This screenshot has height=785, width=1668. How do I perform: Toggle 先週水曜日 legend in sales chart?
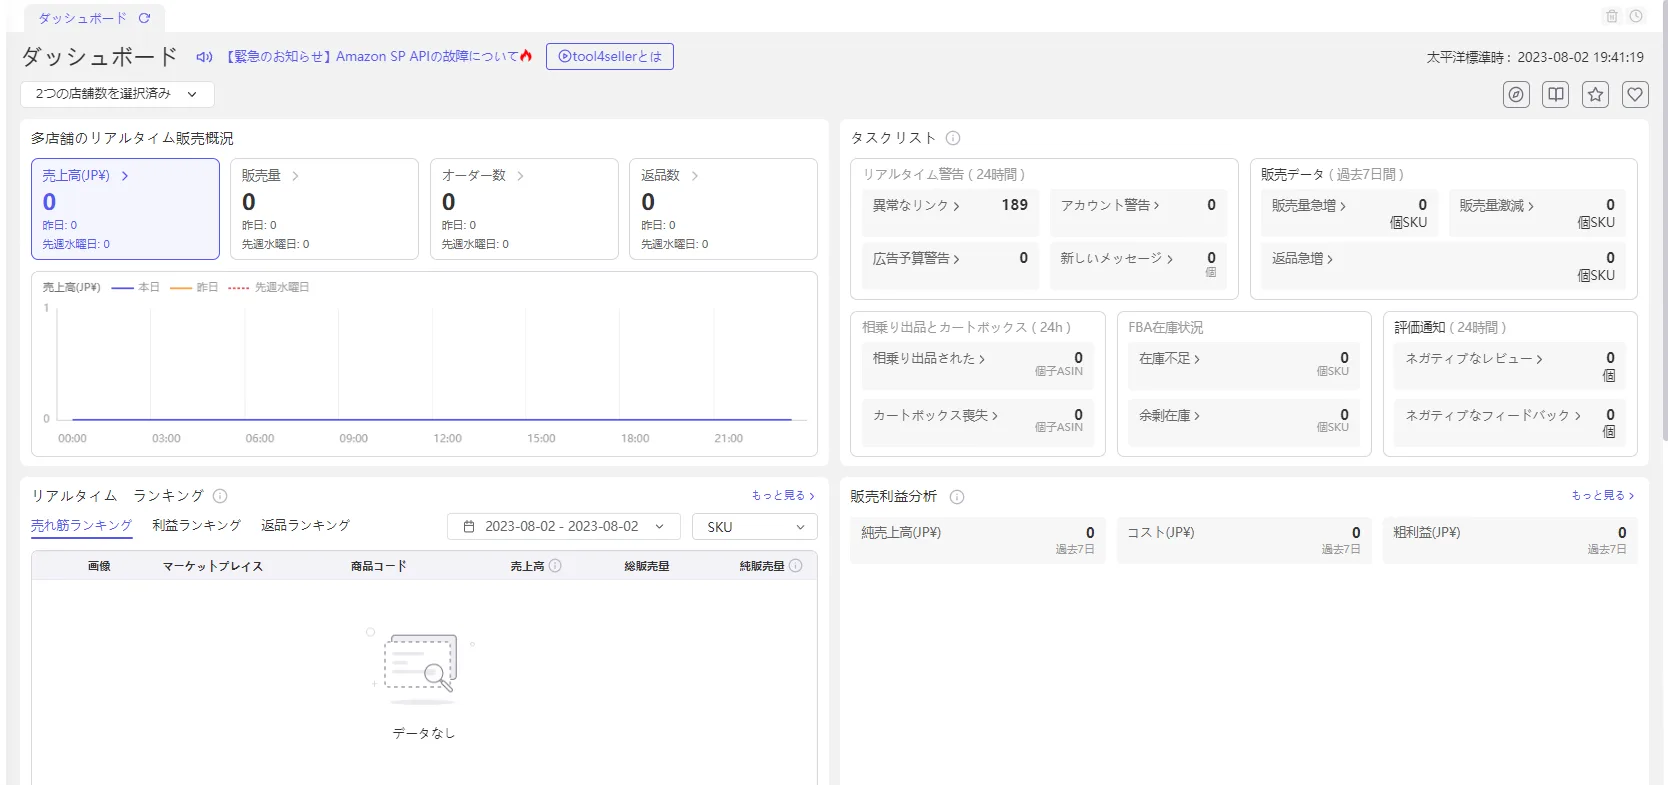click(x=269, y=287)
